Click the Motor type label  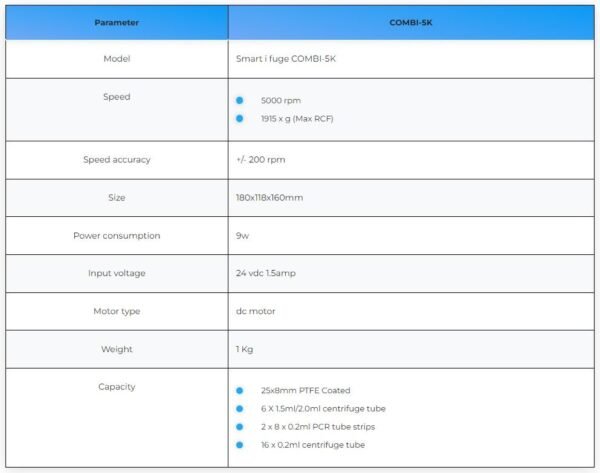[x=117, y=311]
